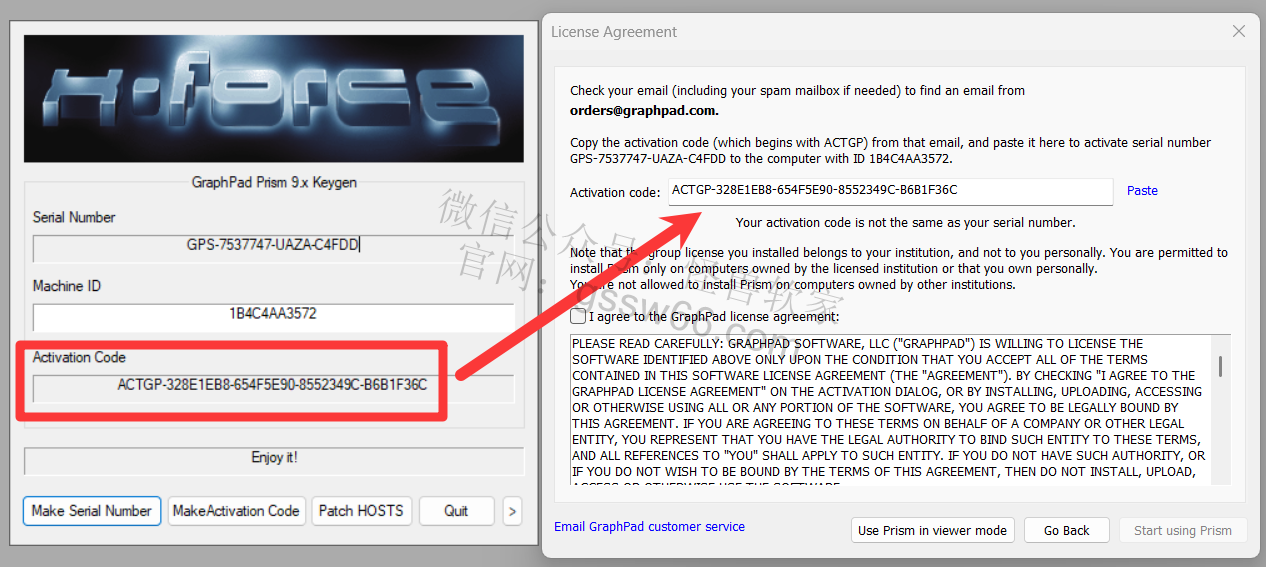
Task: Click the small arrow button beside Quit
Action: coord(512,511)
